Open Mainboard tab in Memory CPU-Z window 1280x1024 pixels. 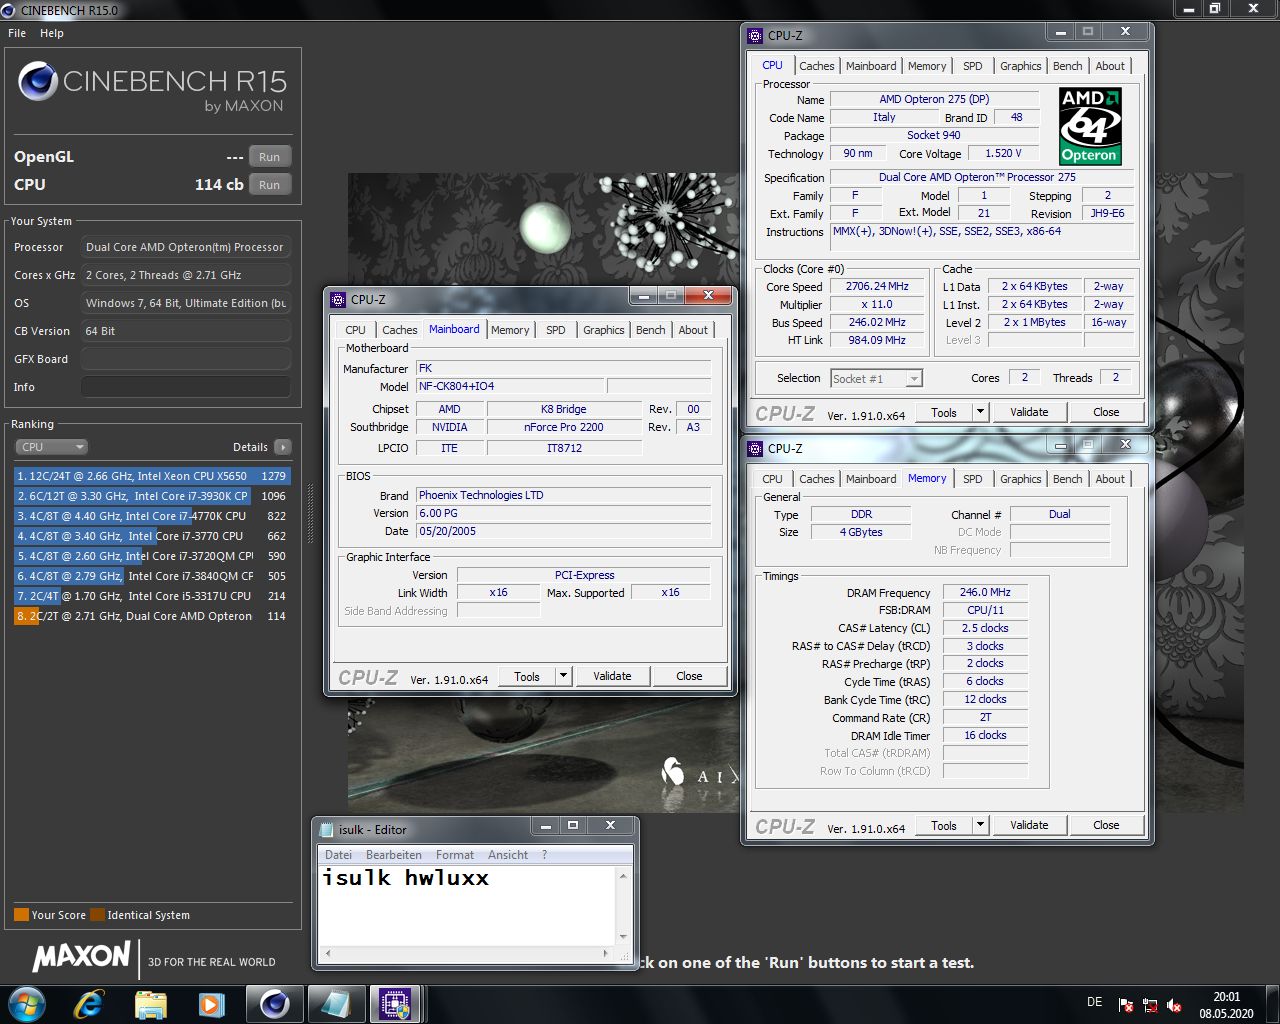pyautogui.click(x=871, y=479)
